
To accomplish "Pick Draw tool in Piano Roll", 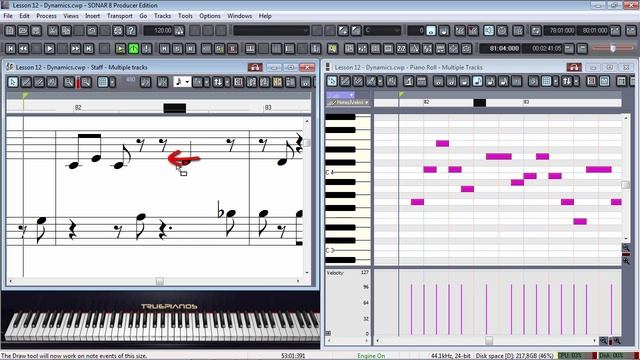I will [345, 81].
